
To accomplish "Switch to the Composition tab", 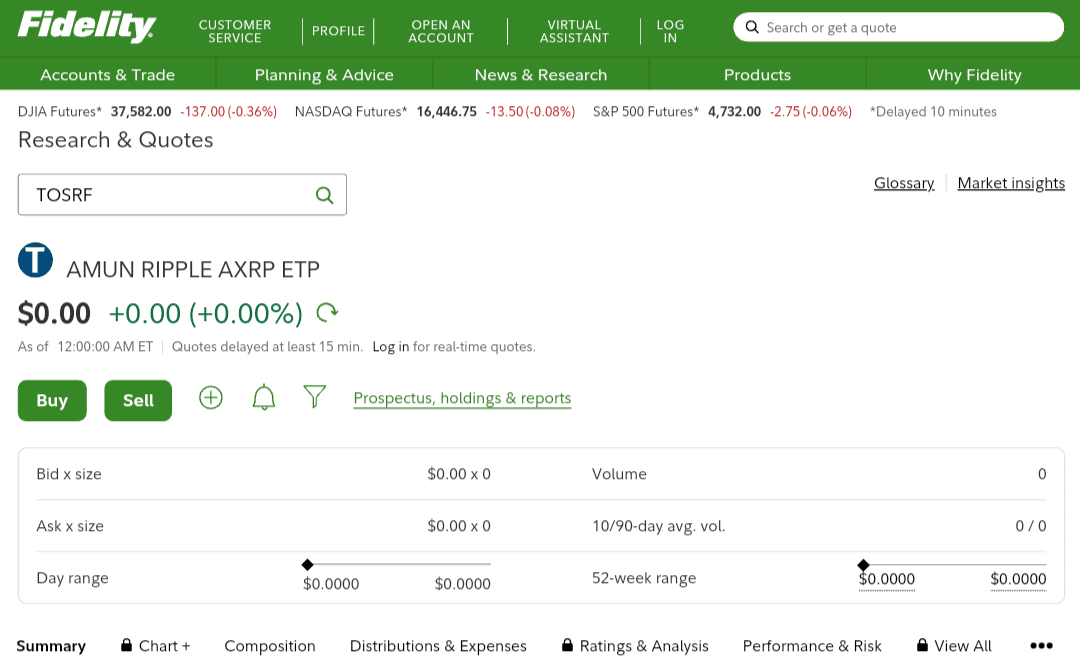I will point(270,646).
